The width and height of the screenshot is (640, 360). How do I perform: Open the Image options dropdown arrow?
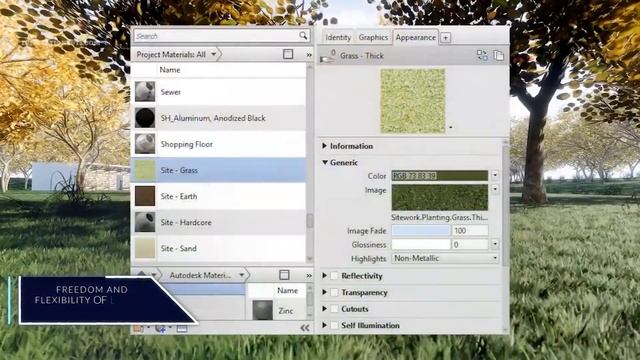[x=495, y=189]
